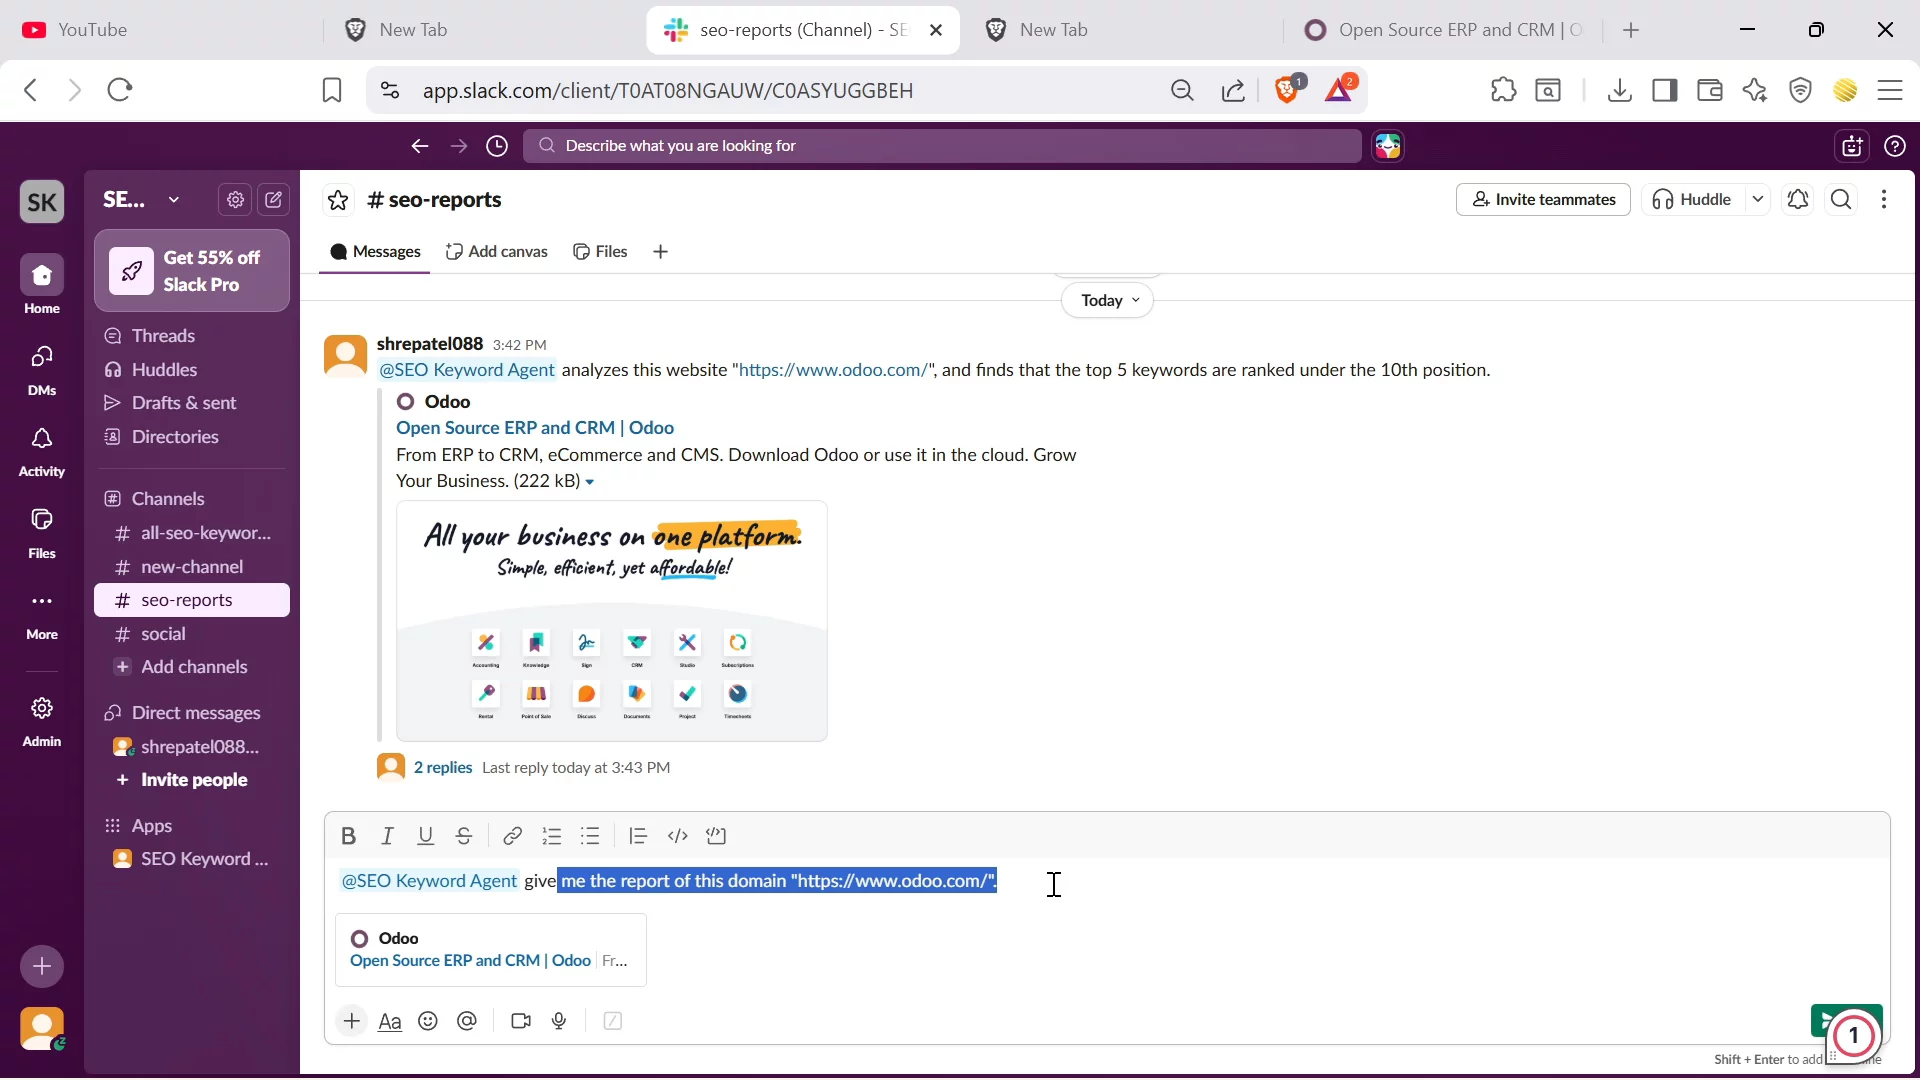Open channel more actions menu
1920x1080 pixels.
pyautogui.click(x=1885, y=200)
